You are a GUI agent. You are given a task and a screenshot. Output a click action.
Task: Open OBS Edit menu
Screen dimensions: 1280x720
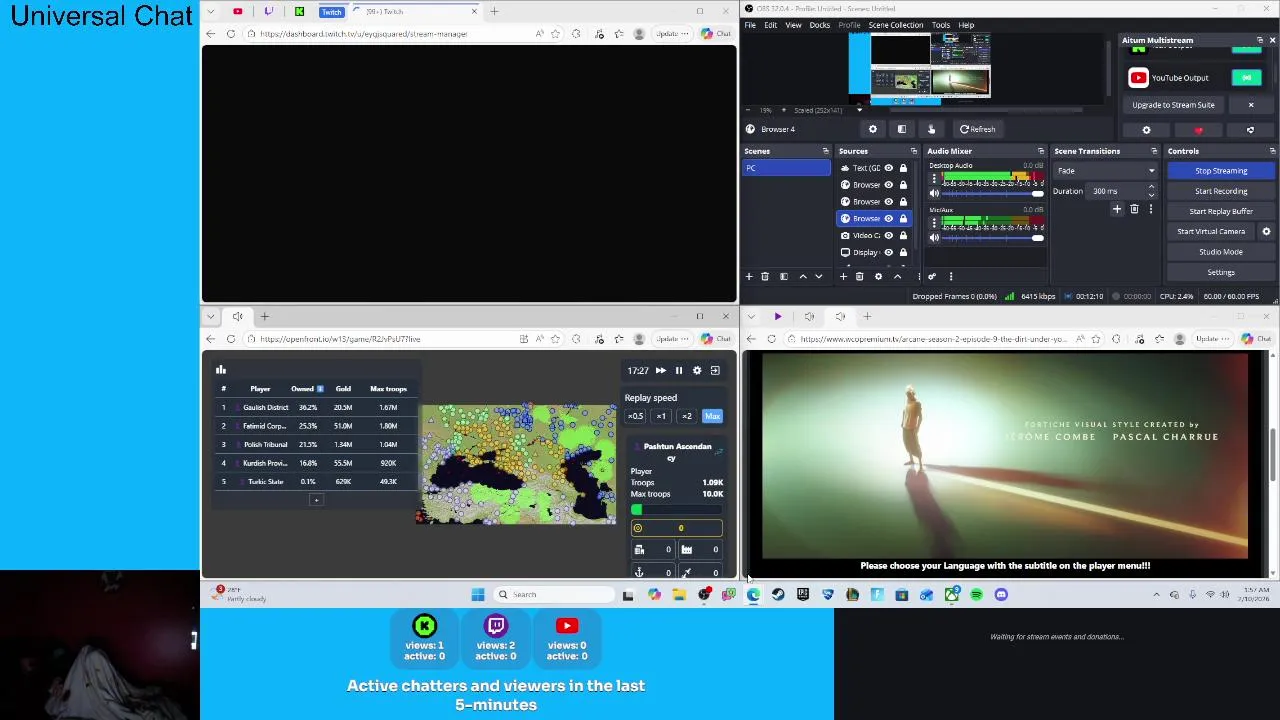(771, 25)
